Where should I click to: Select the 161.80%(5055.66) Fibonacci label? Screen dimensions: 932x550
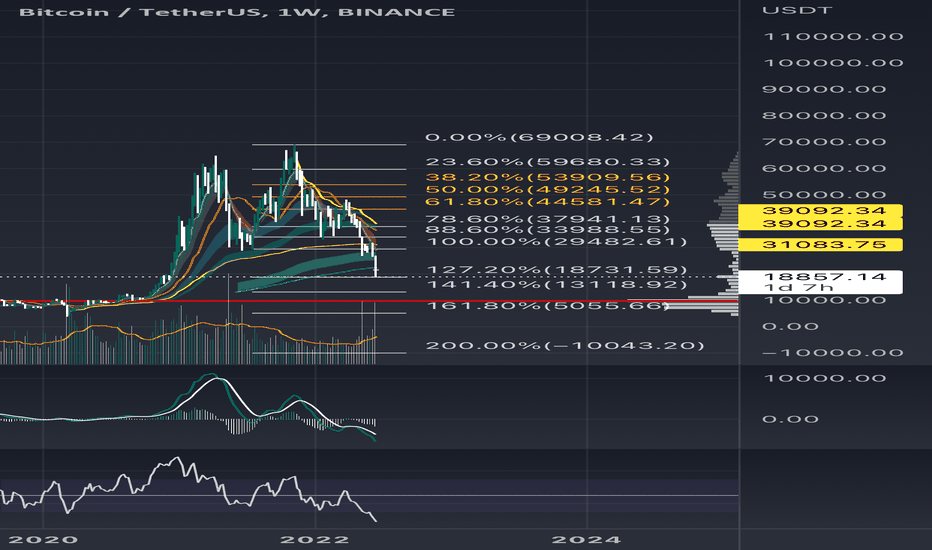tap(547, 306)
